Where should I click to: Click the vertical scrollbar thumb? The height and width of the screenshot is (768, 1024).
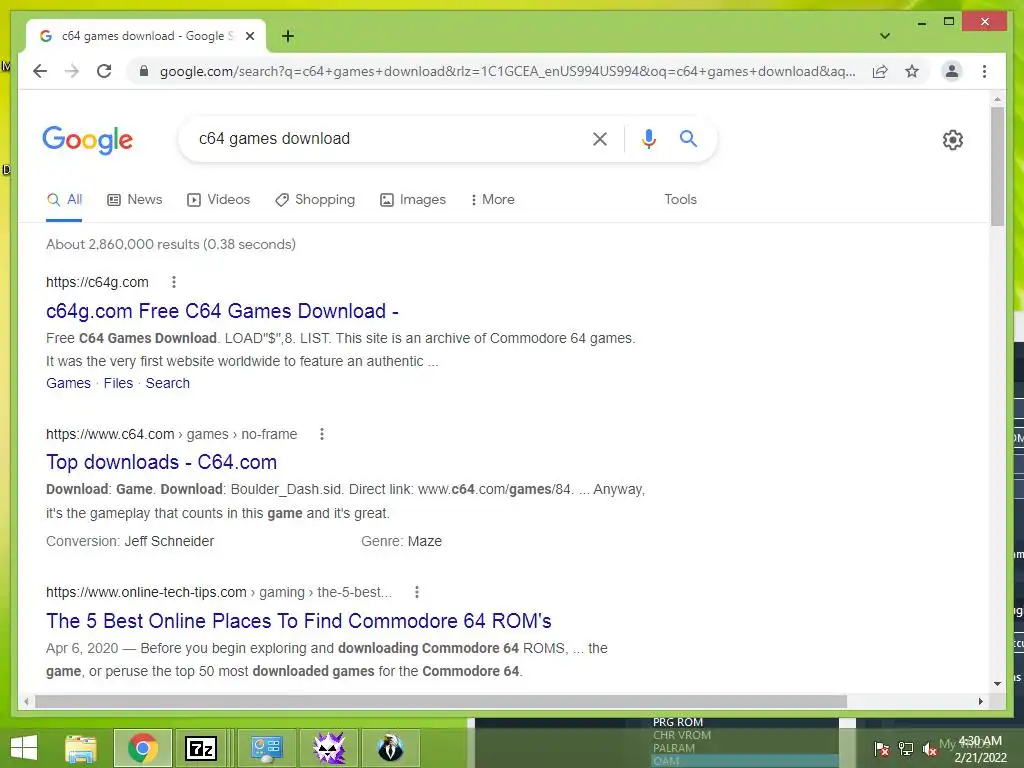pyautogui.click(x=997, y=167)
